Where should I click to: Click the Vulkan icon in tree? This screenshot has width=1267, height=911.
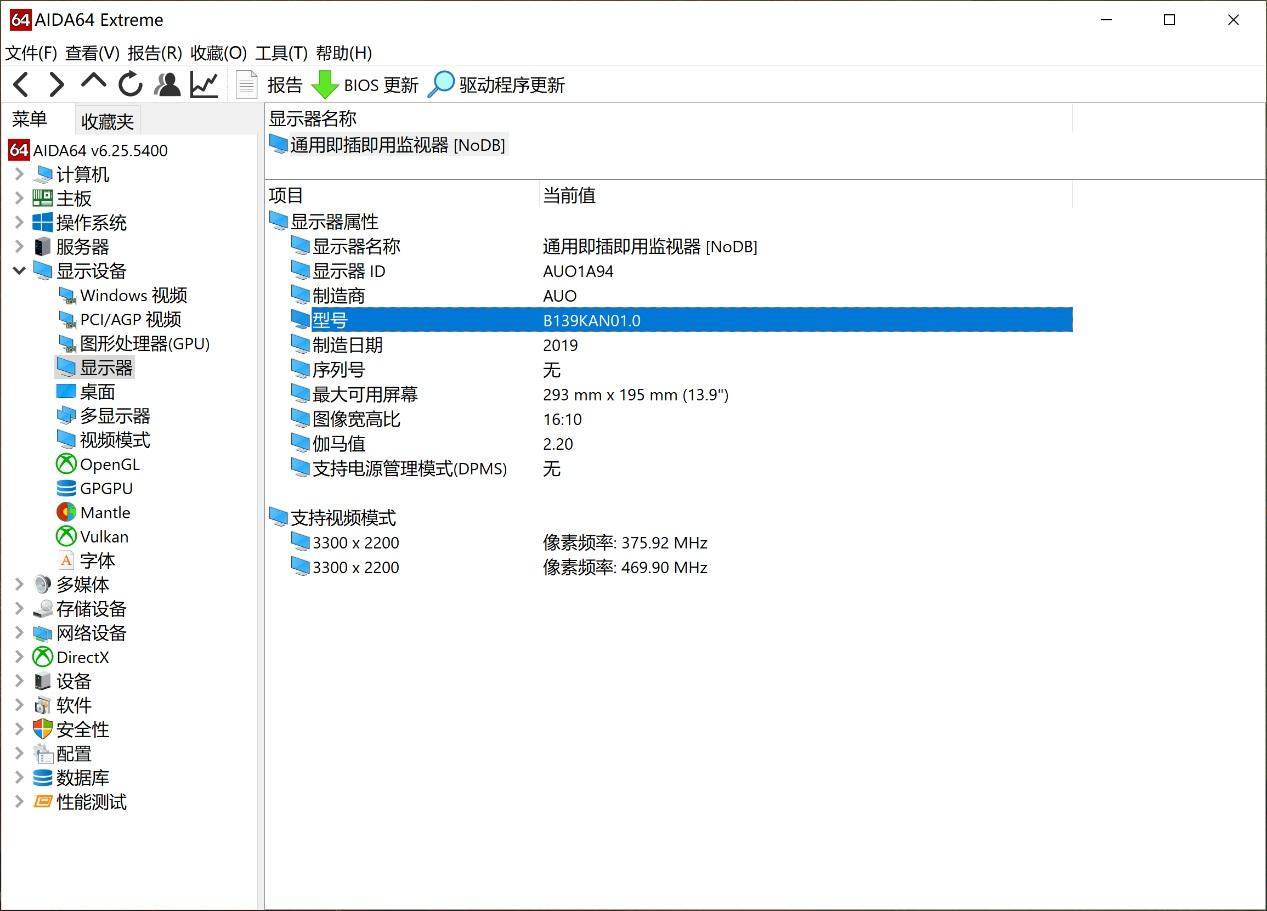[66, 536]
